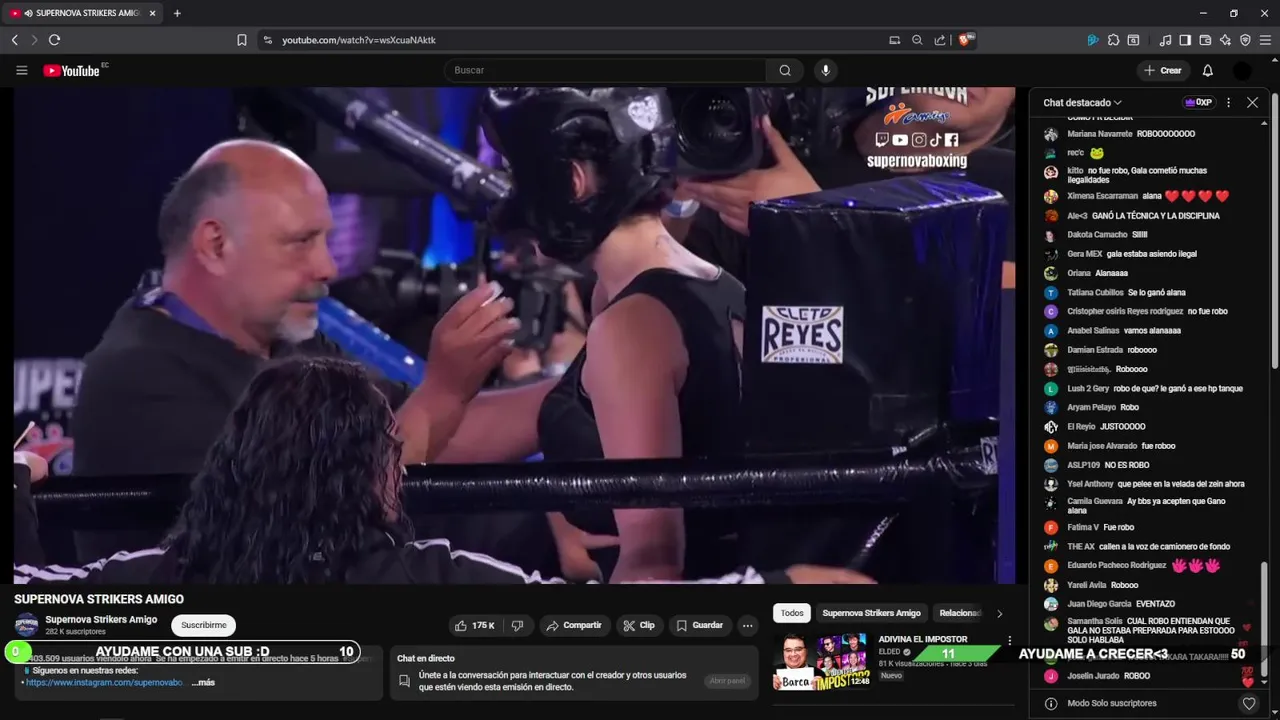
Task: Open YouTube notifications bell
Action: coord(1207,70)
